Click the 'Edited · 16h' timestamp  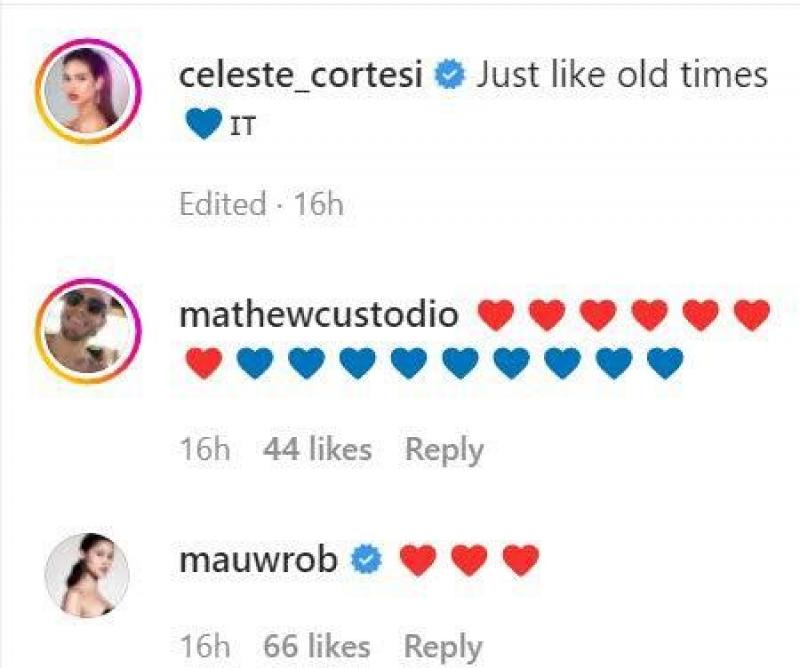(262, 204)
